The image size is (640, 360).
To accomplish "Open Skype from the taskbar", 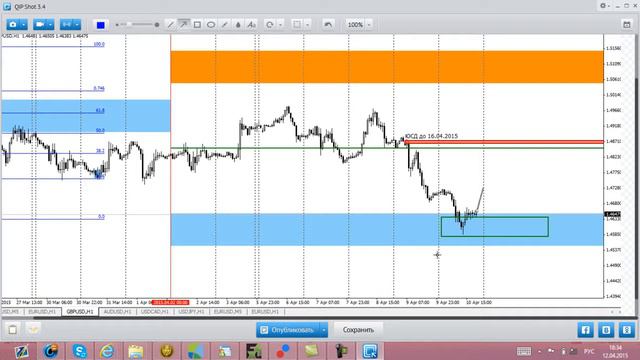I will (x=80, y=351).
